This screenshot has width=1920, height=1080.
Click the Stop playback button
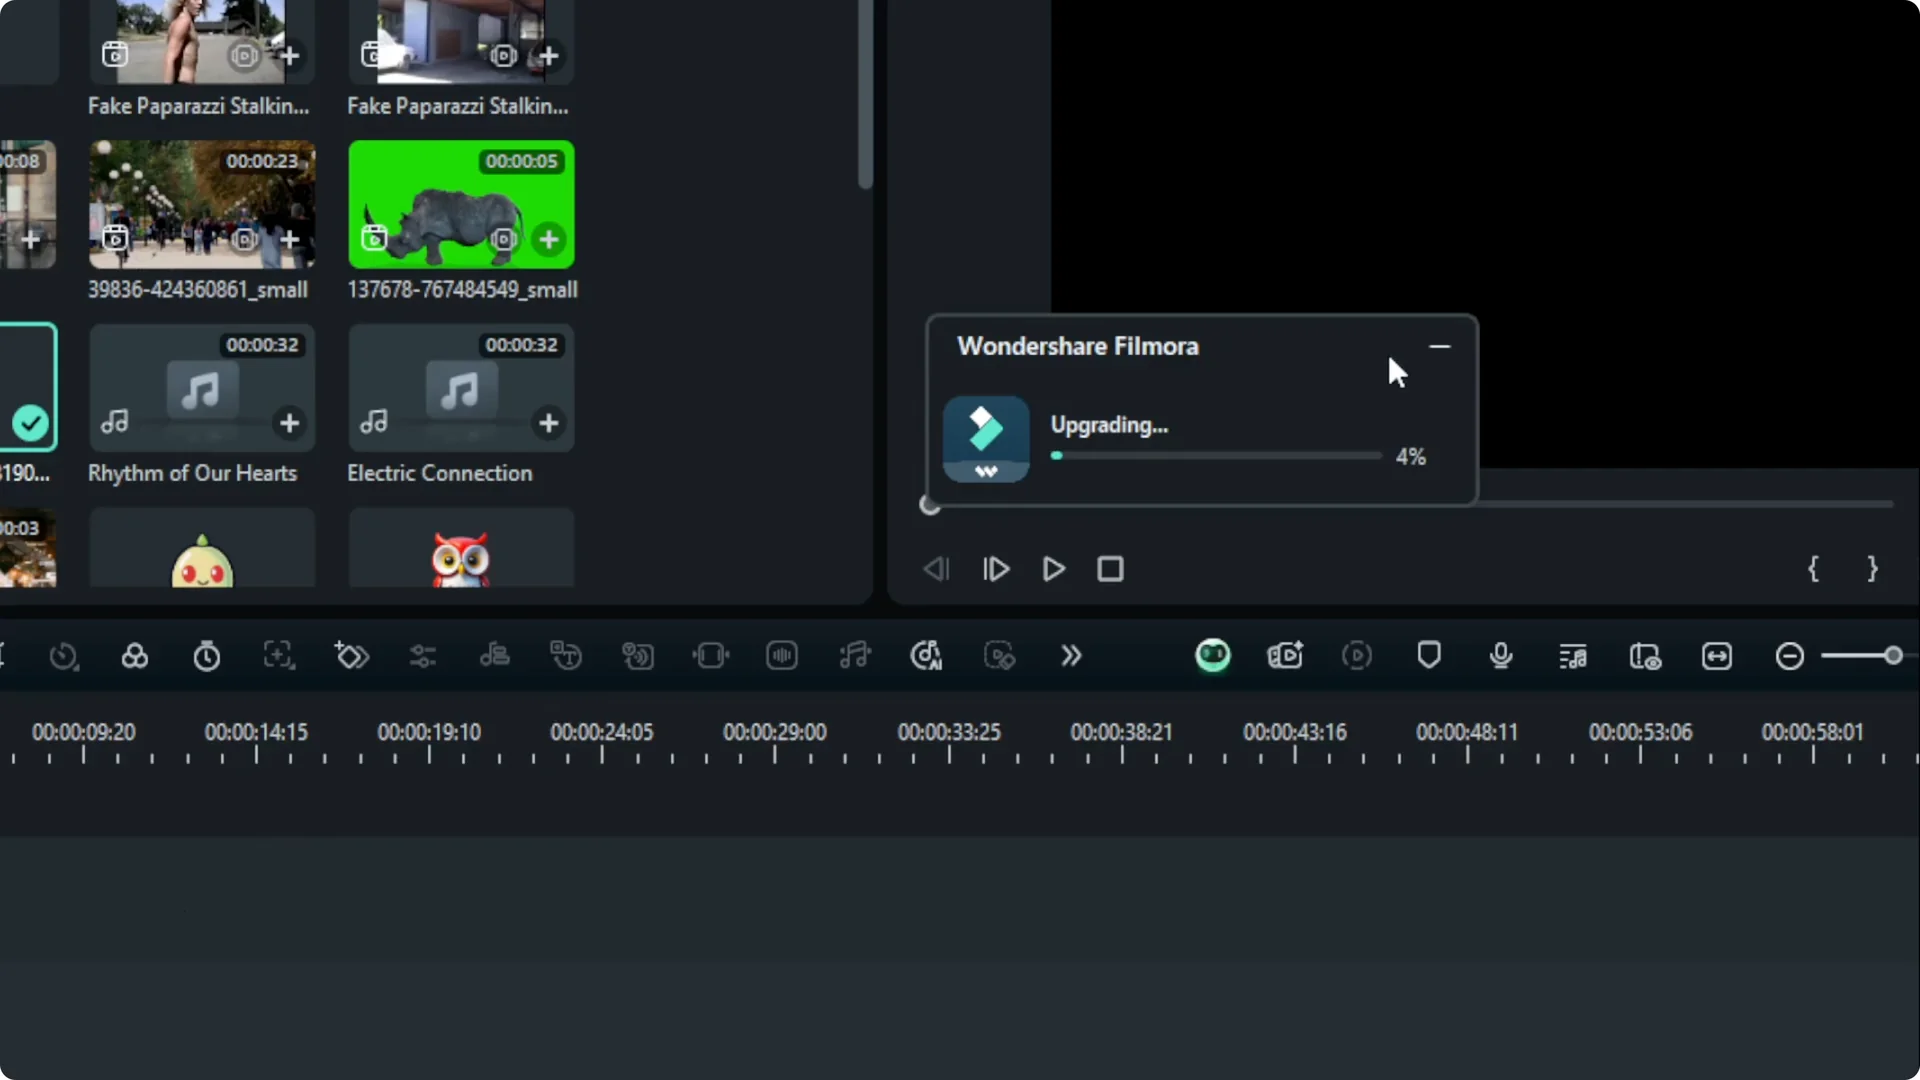tap(1110, 569)
